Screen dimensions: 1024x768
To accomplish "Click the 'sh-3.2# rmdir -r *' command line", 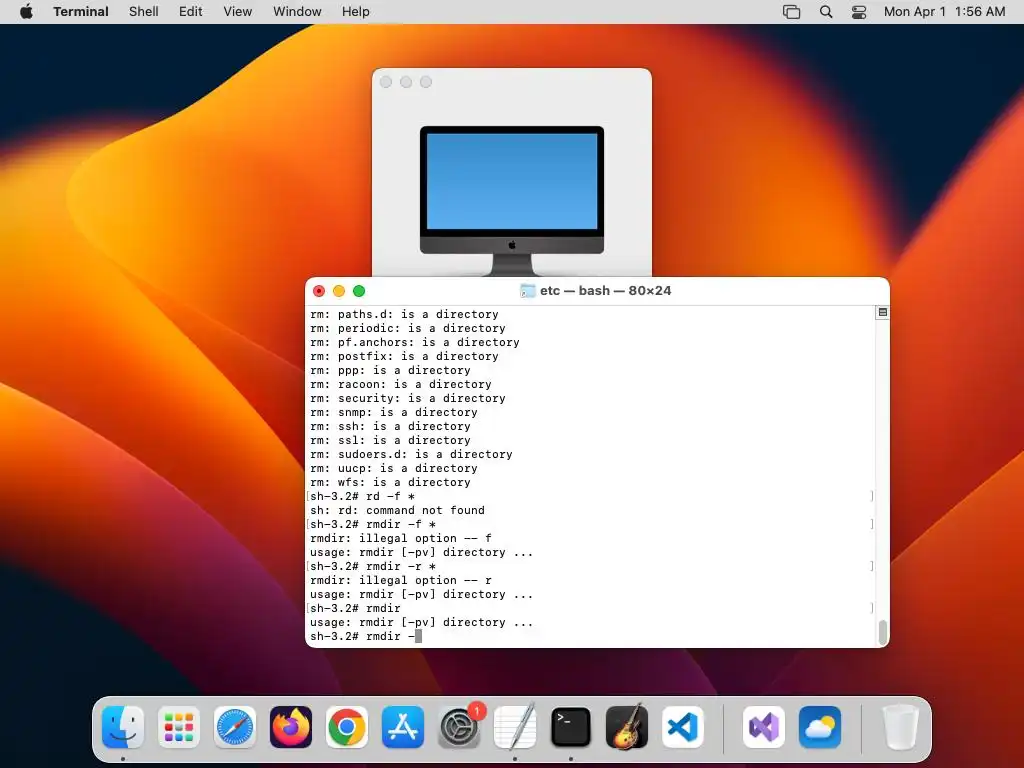I will tap(373, 566).
